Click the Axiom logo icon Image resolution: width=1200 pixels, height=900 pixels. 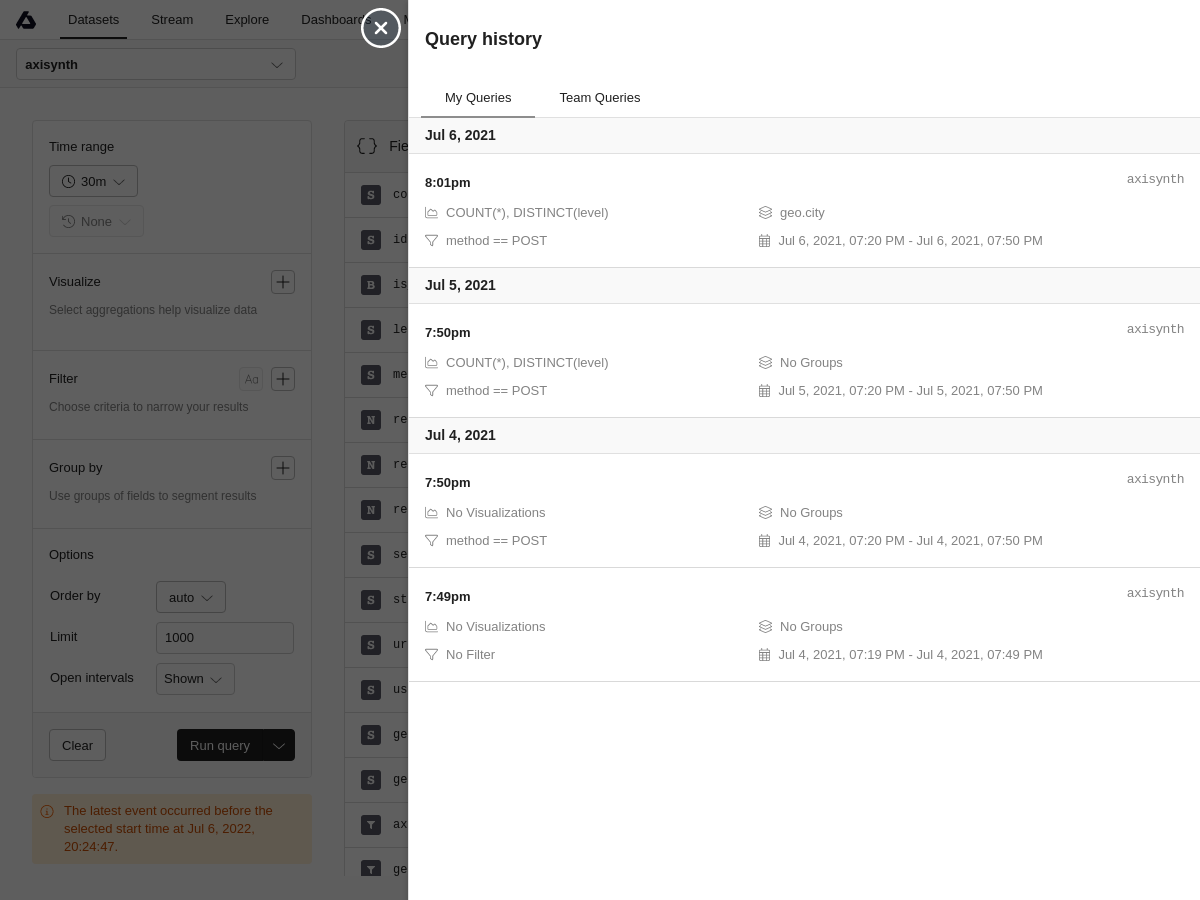(26, 20)
